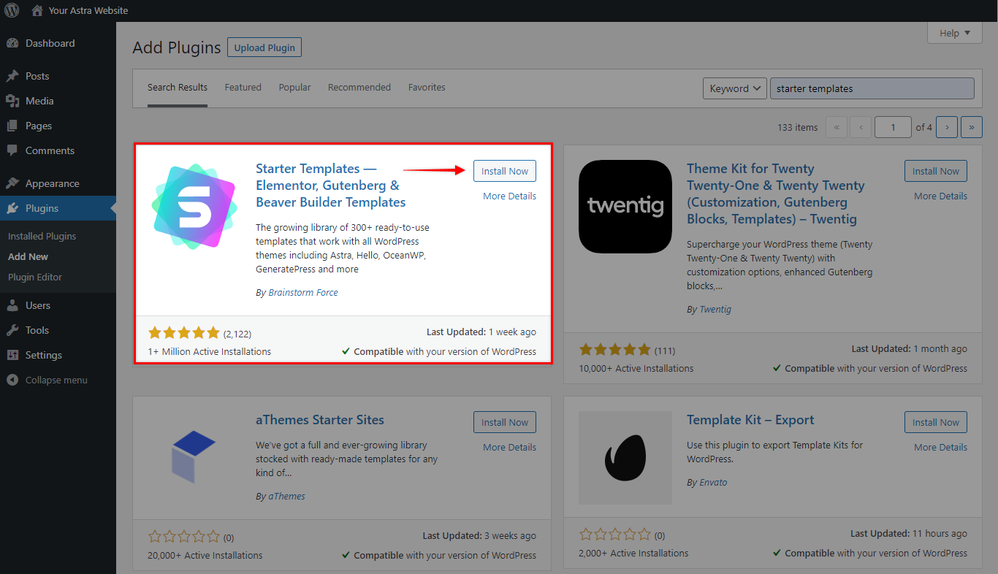Click the Tools wrench icon
This screenshot has width=998, height=574.
pos(12,330)
